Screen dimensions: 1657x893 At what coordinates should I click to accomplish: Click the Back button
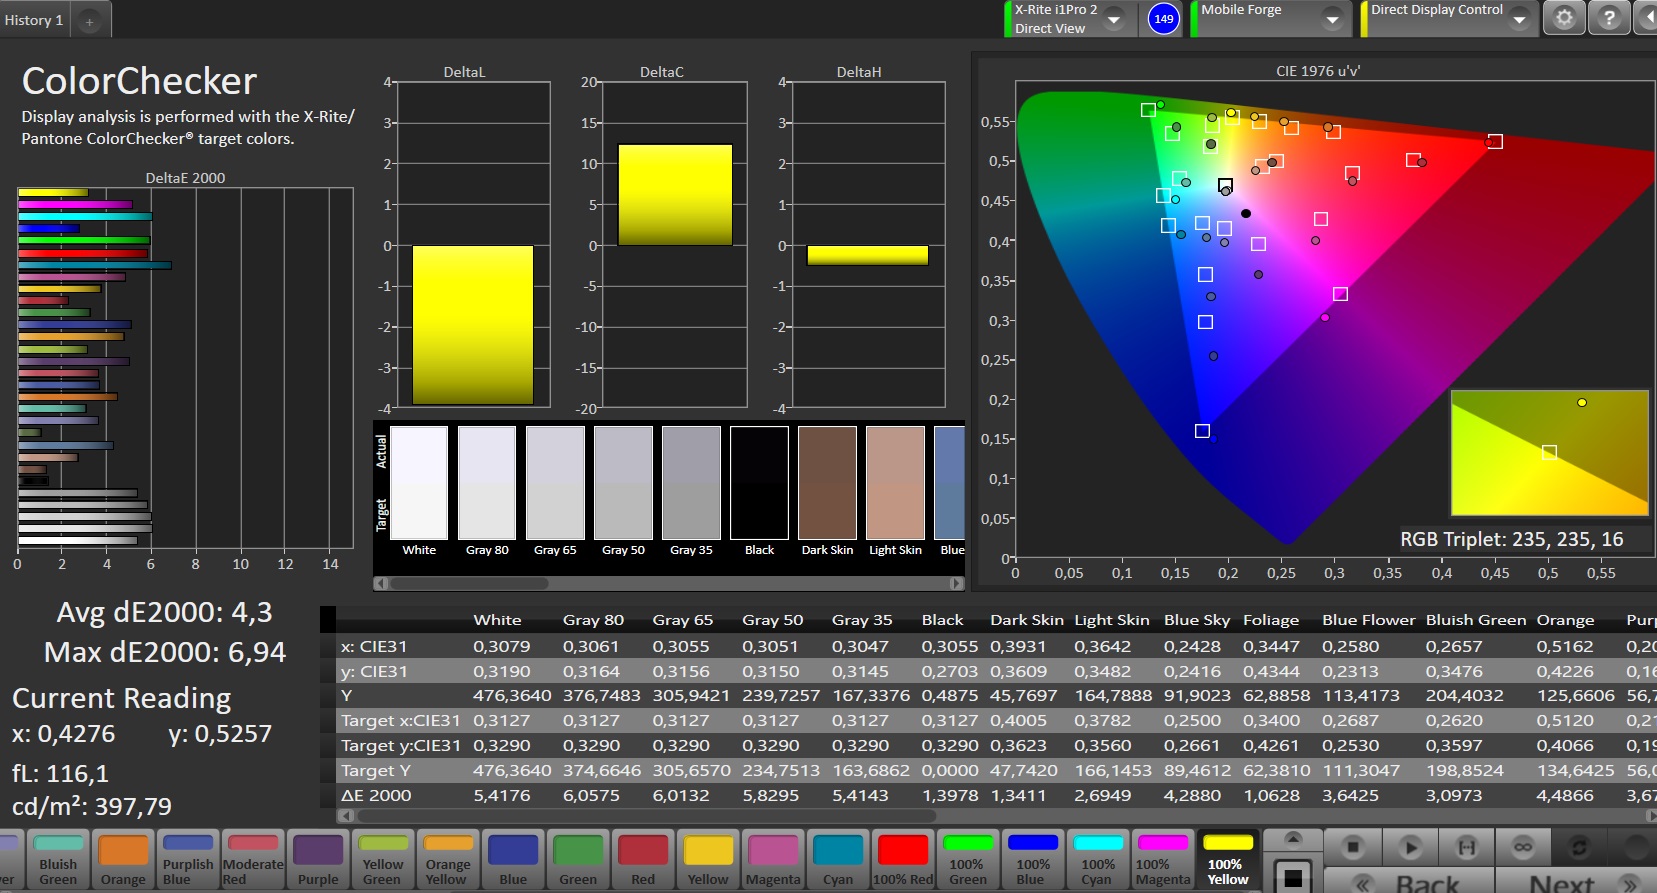tap(1408, 882)
